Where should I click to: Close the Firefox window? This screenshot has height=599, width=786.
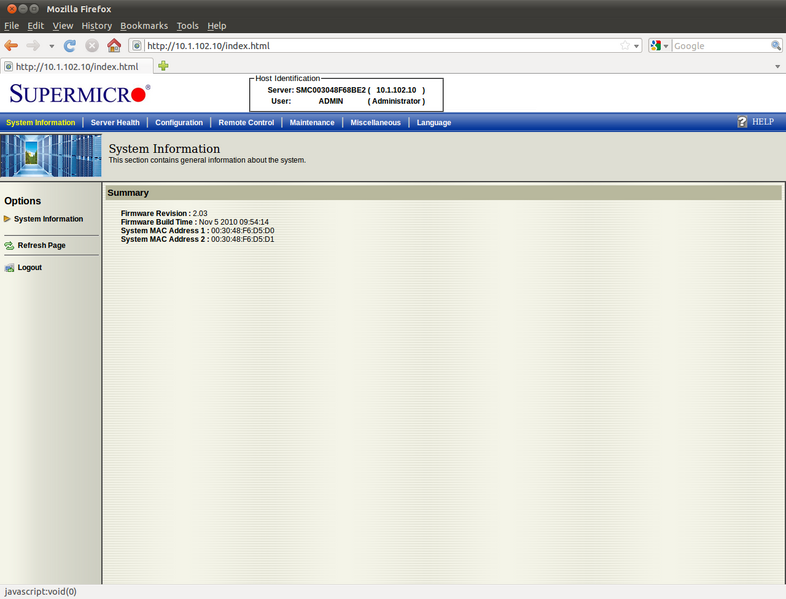12,9
